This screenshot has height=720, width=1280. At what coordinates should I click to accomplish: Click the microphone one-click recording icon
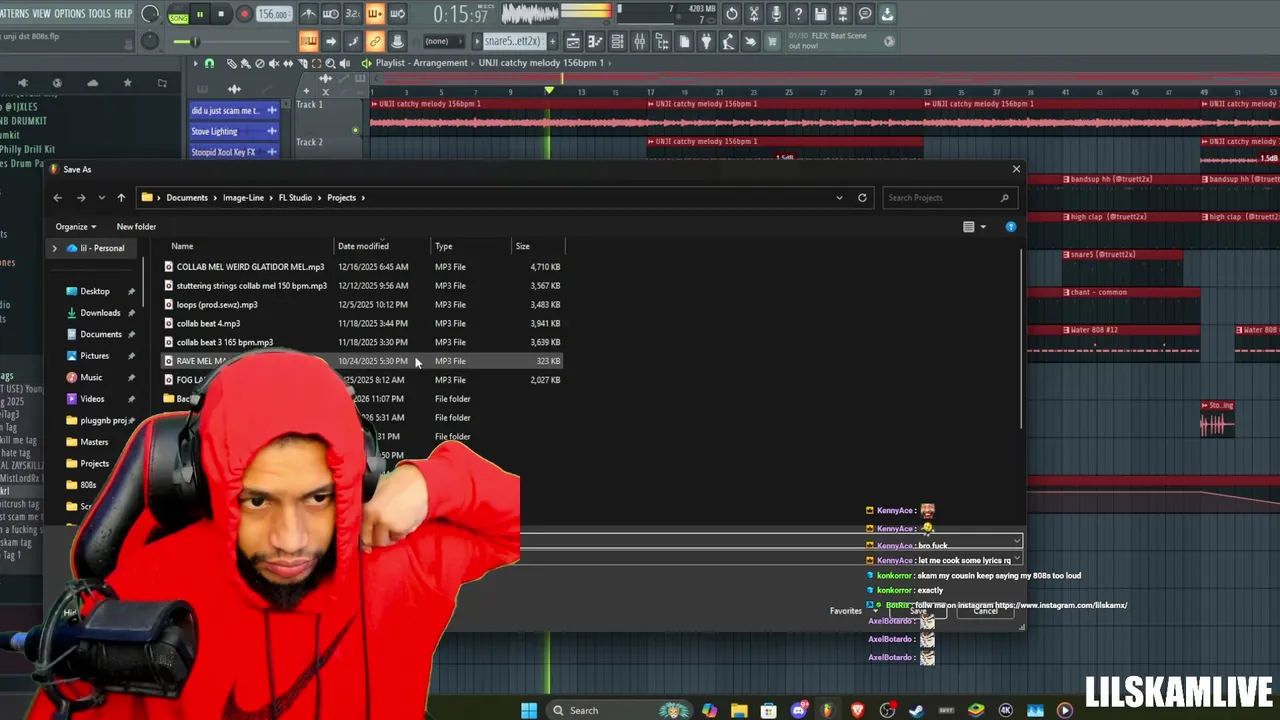click(776, 14)
